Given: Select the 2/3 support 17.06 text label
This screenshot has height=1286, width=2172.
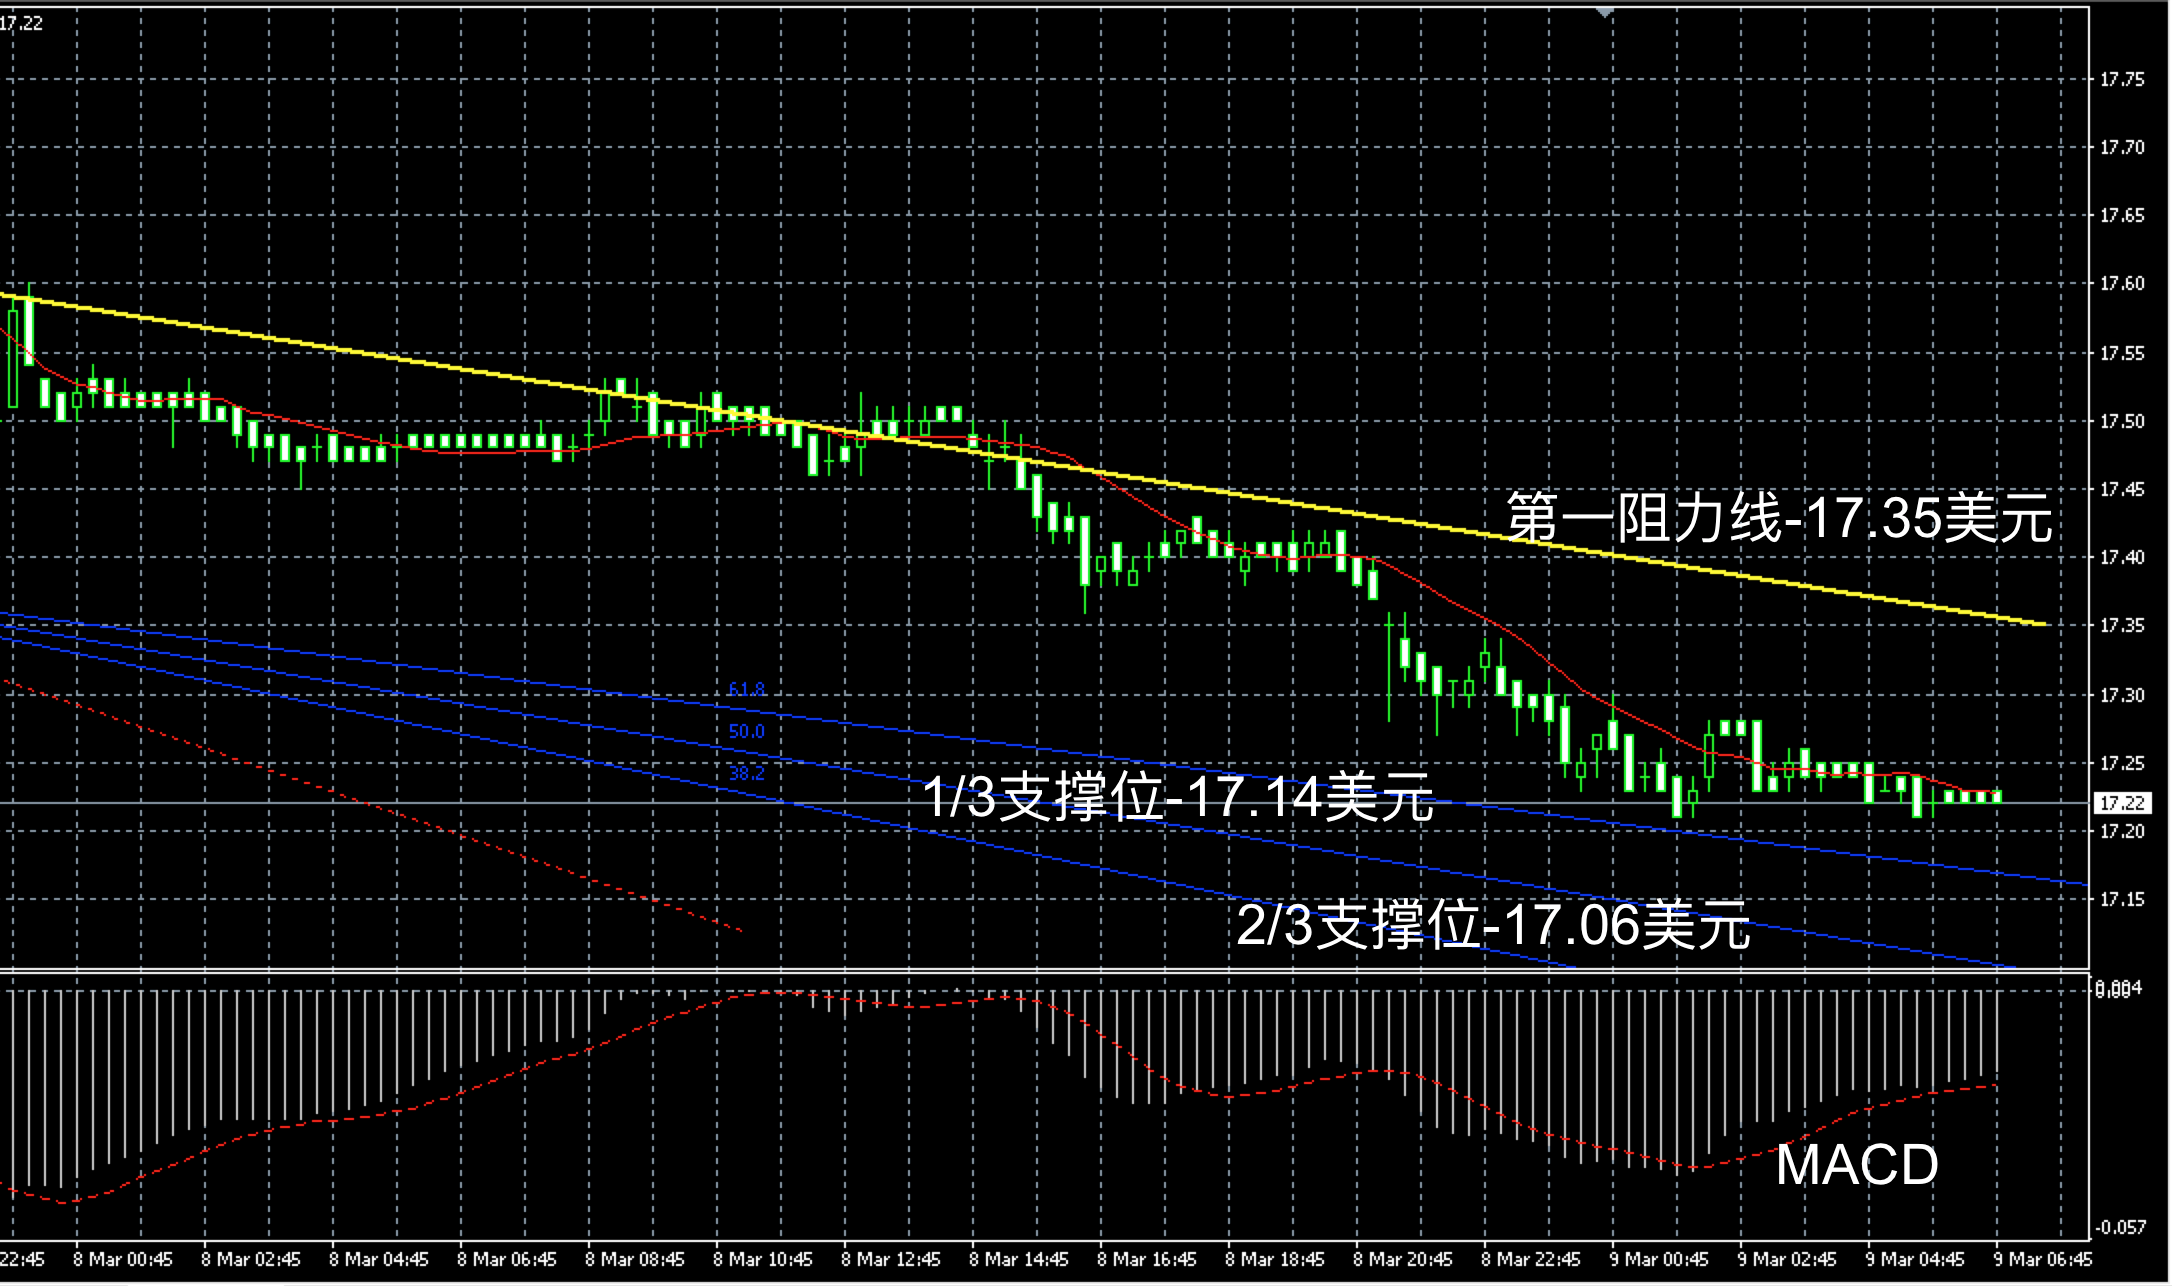Looking at the screenshot, I should pyautogui.click(x=1492, y=924).
